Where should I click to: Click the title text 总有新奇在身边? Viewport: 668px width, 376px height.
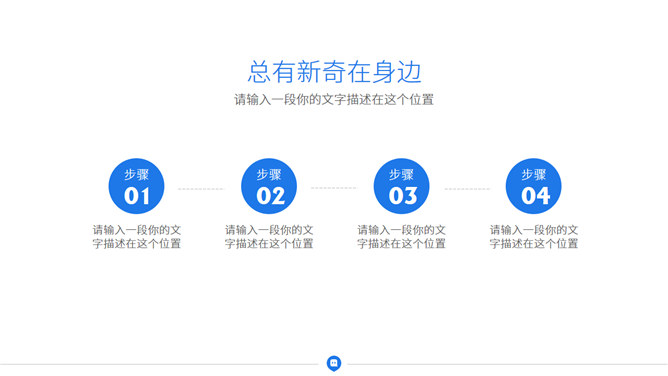(x=334, y=72)
